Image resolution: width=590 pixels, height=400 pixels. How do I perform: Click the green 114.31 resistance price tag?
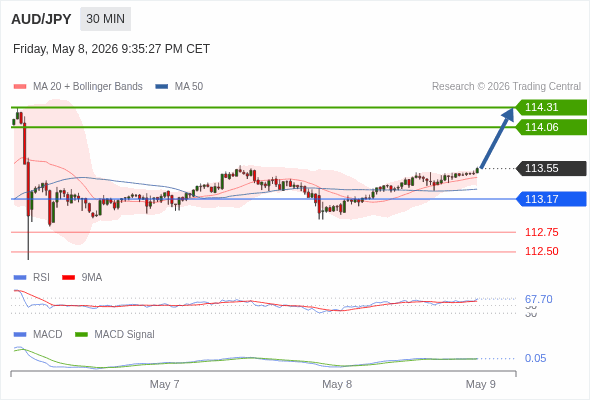(x=551, y=107)
